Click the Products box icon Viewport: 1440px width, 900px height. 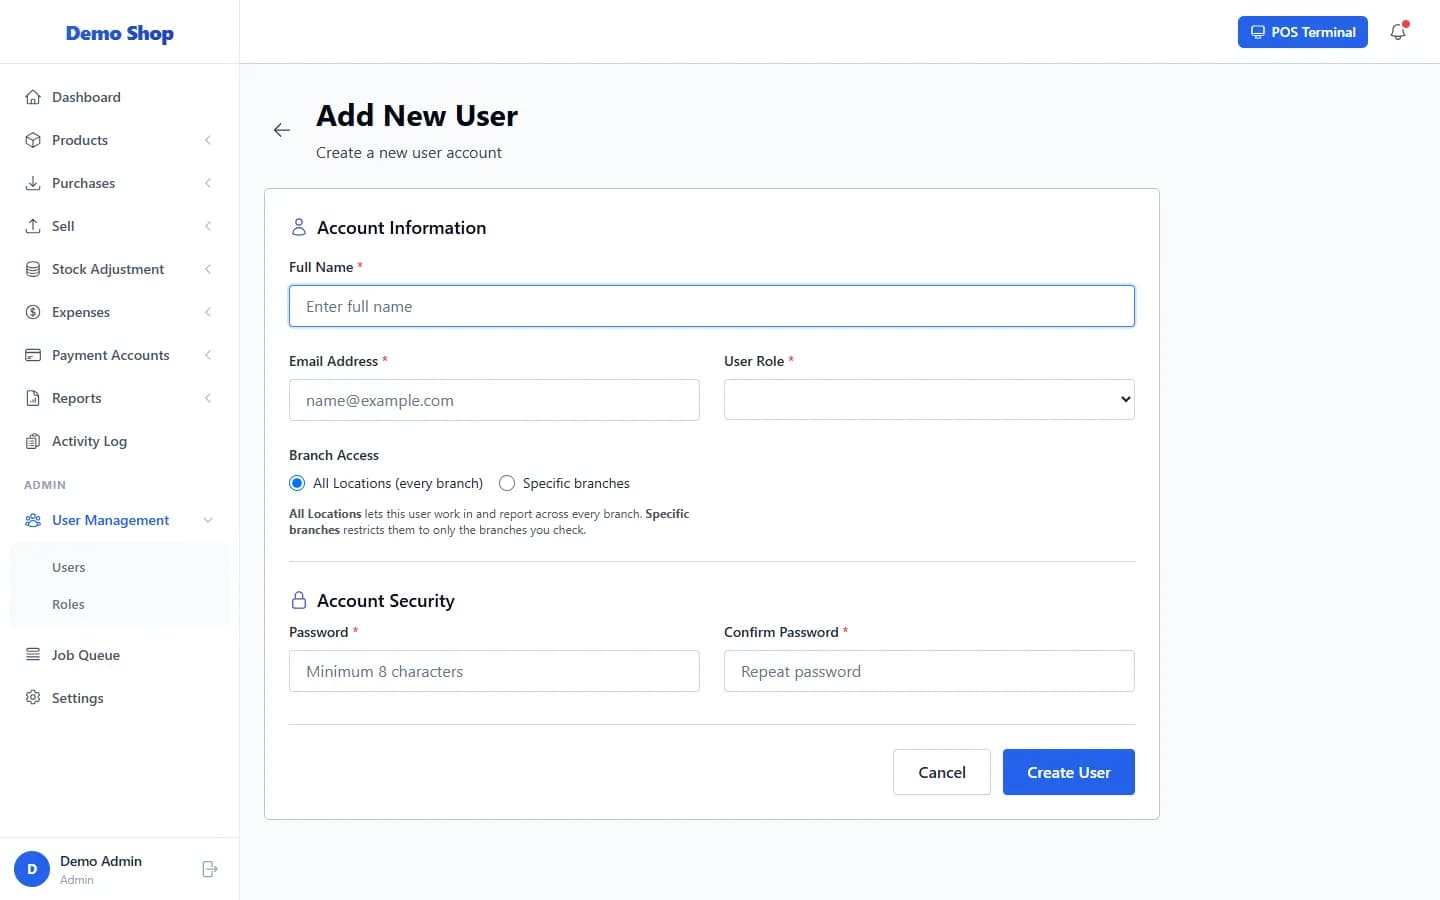[x=33, y=140]
